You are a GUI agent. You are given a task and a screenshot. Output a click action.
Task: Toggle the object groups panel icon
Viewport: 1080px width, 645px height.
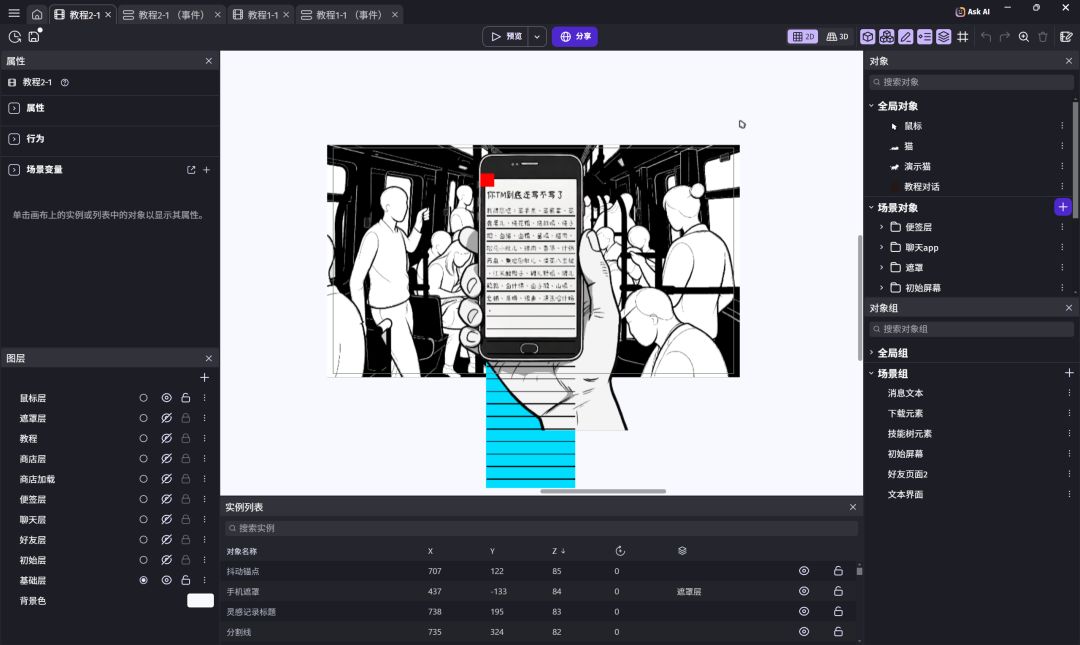[887, 37]
